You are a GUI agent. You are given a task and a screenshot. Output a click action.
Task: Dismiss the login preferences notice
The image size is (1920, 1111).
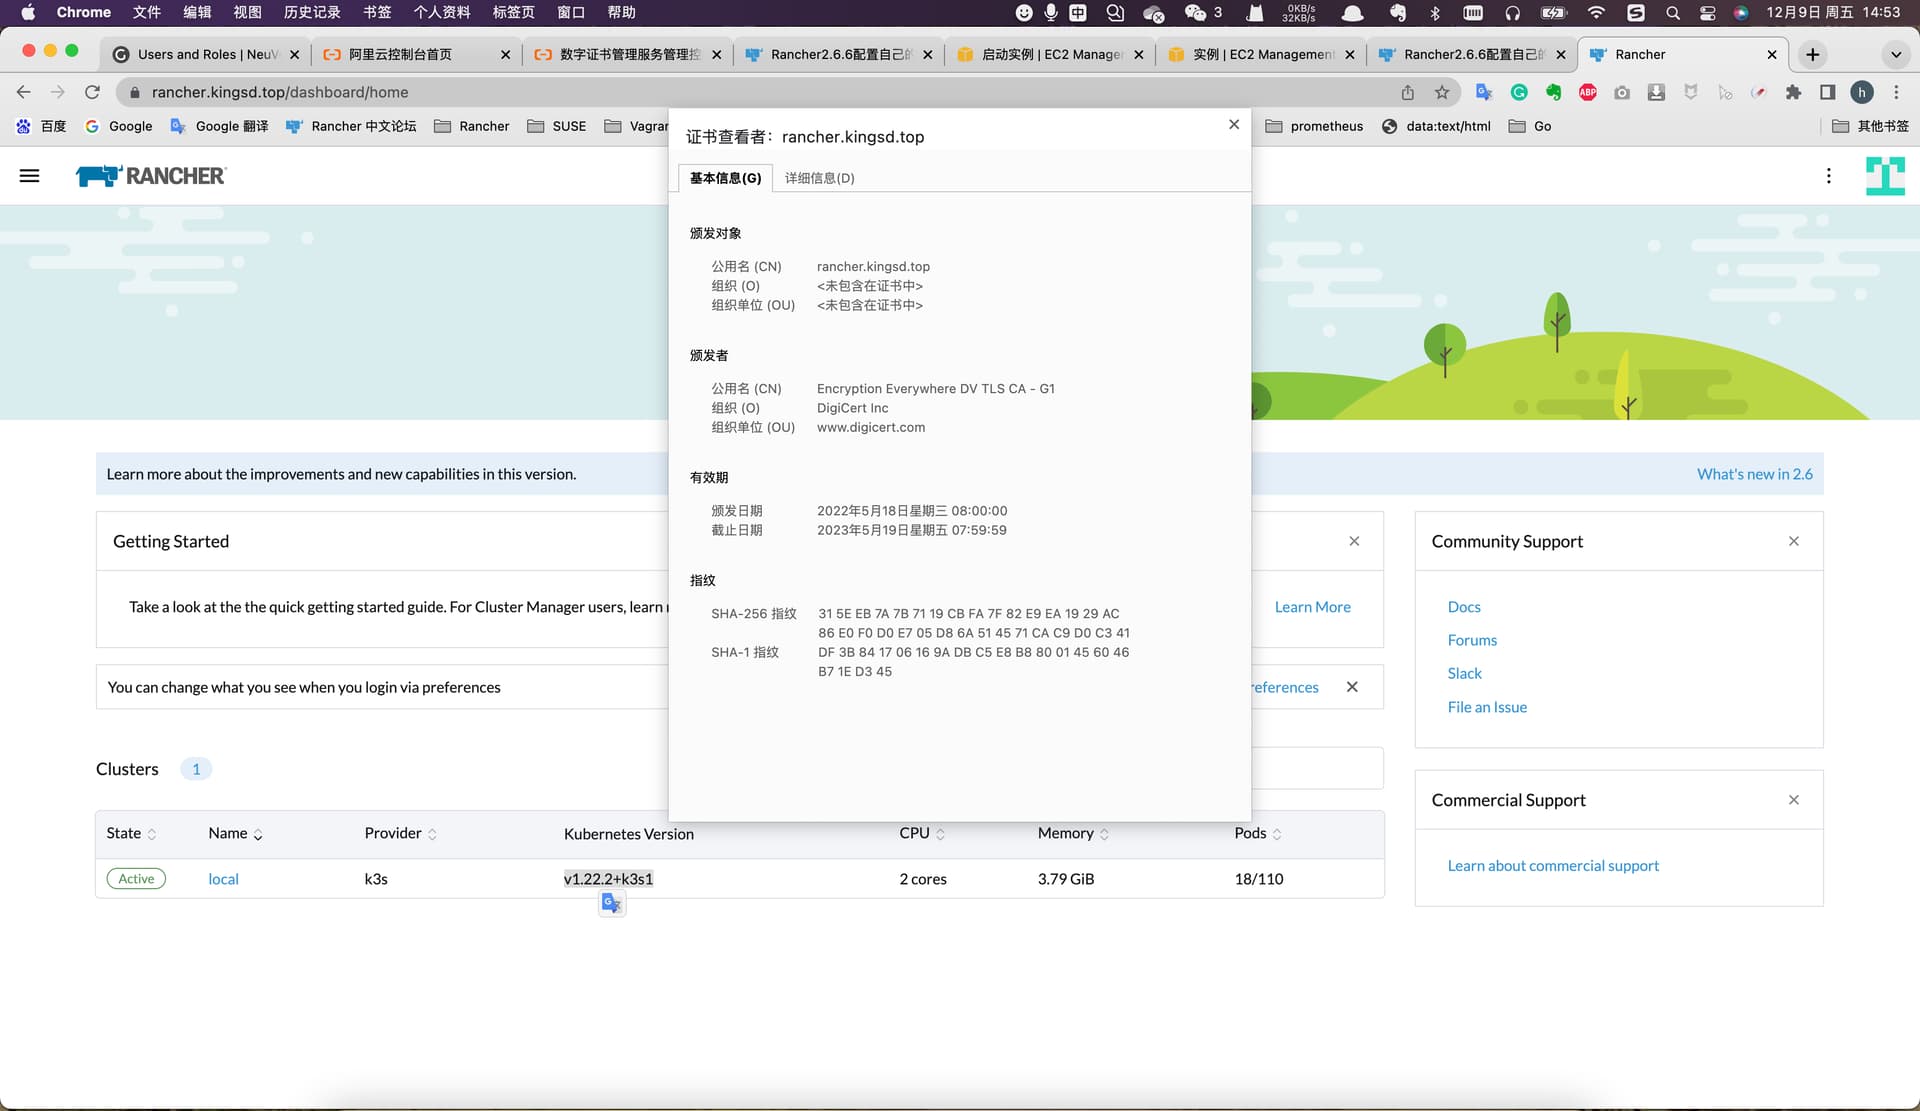click(x=1352, y=687)
